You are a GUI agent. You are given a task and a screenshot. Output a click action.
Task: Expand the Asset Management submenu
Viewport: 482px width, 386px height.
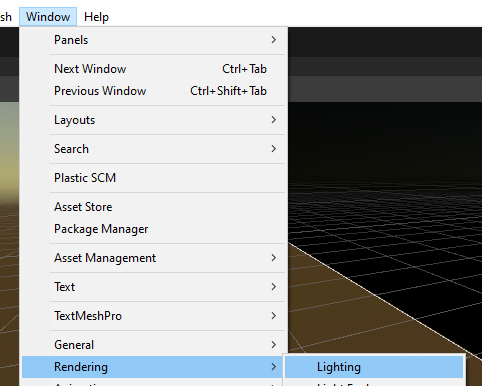coord(154,258)
